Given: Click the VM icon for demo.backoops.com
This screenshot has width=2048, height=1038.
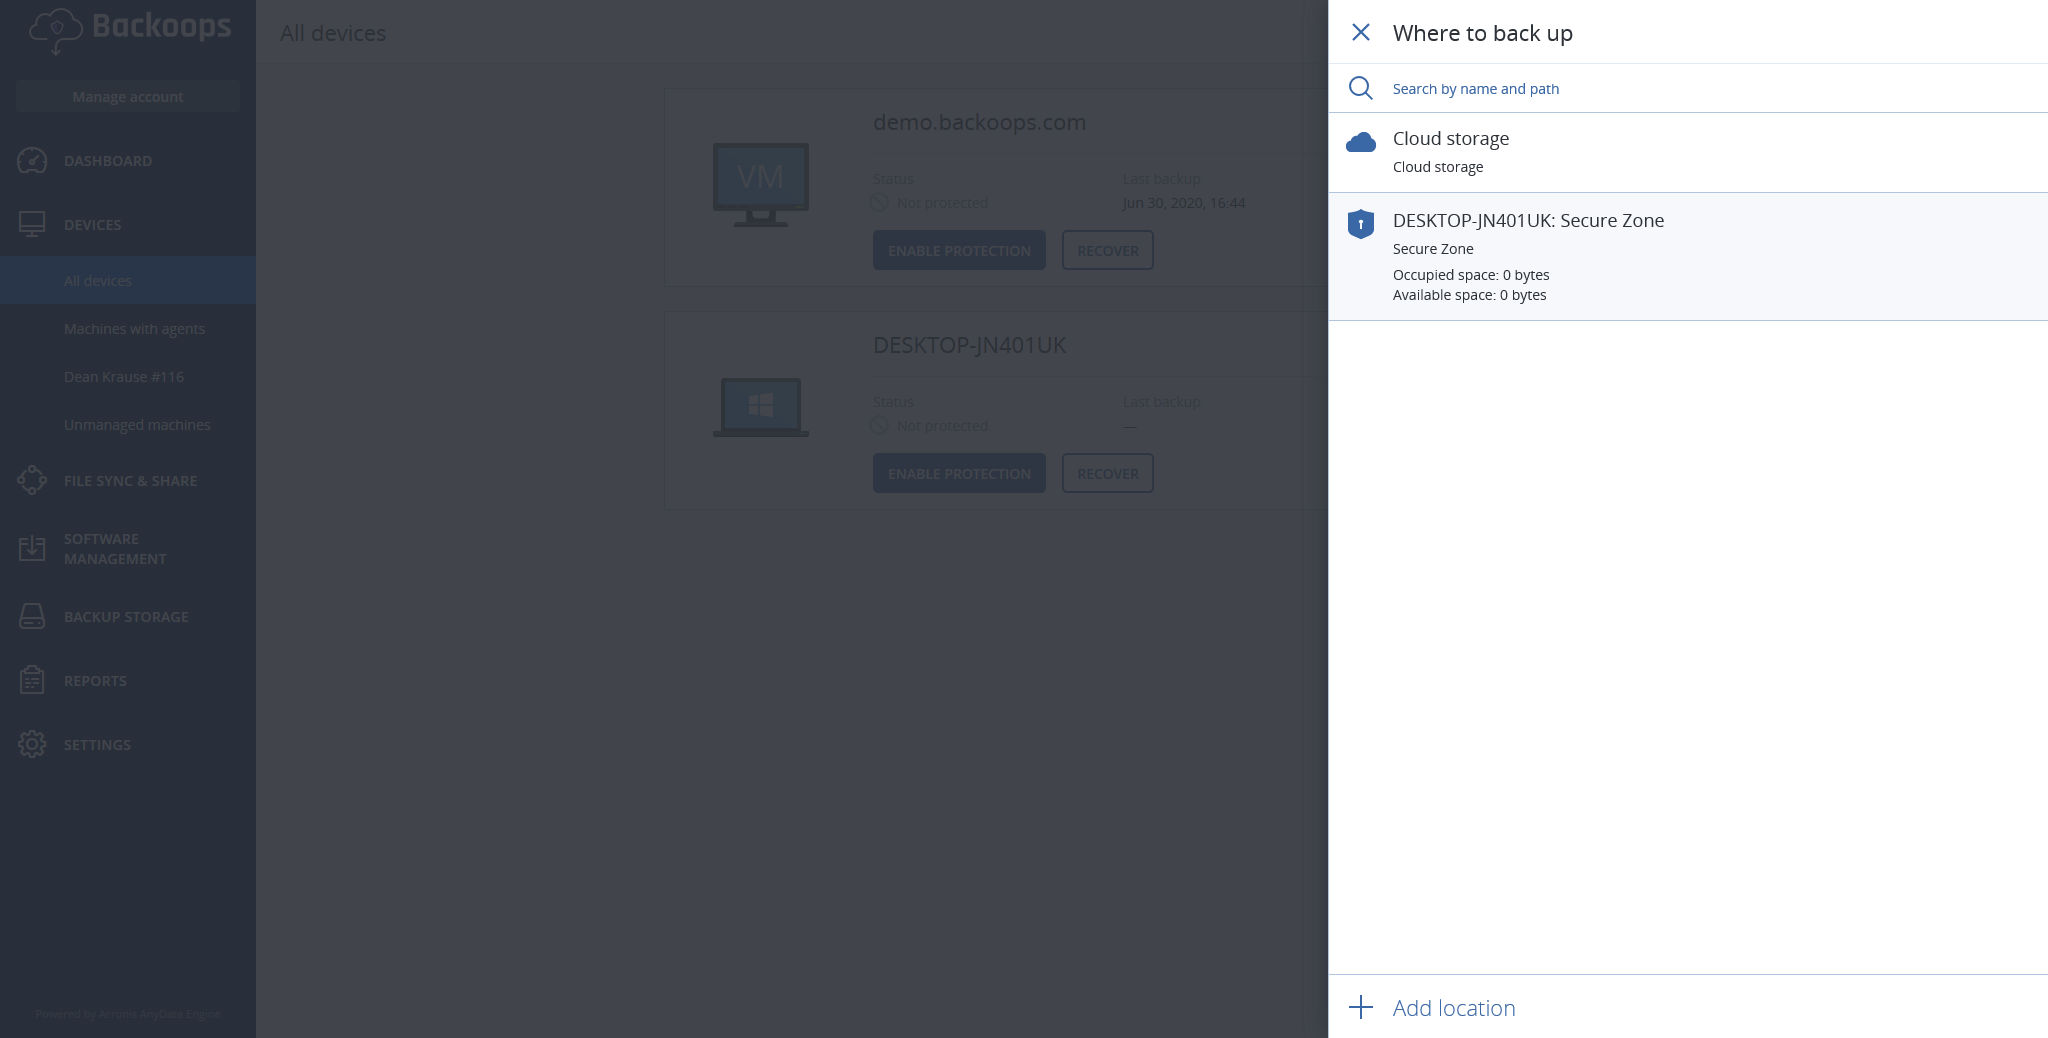Looking at the screenshot, I should coord(760,184).
